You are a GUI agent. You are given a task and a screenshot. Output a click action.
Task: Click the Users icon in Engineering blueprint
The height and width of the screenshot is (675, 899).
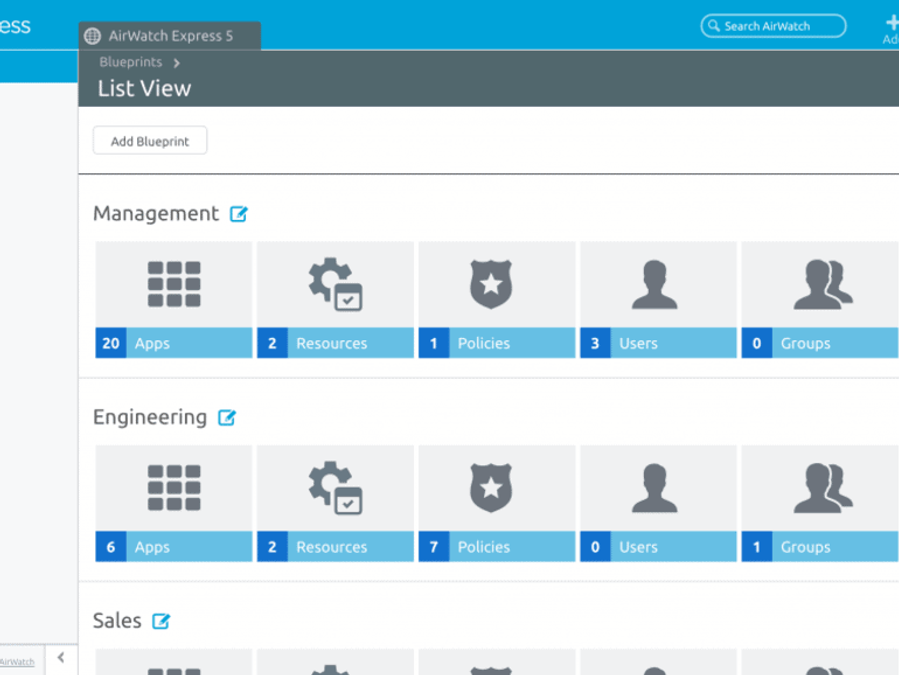[656, 488]
